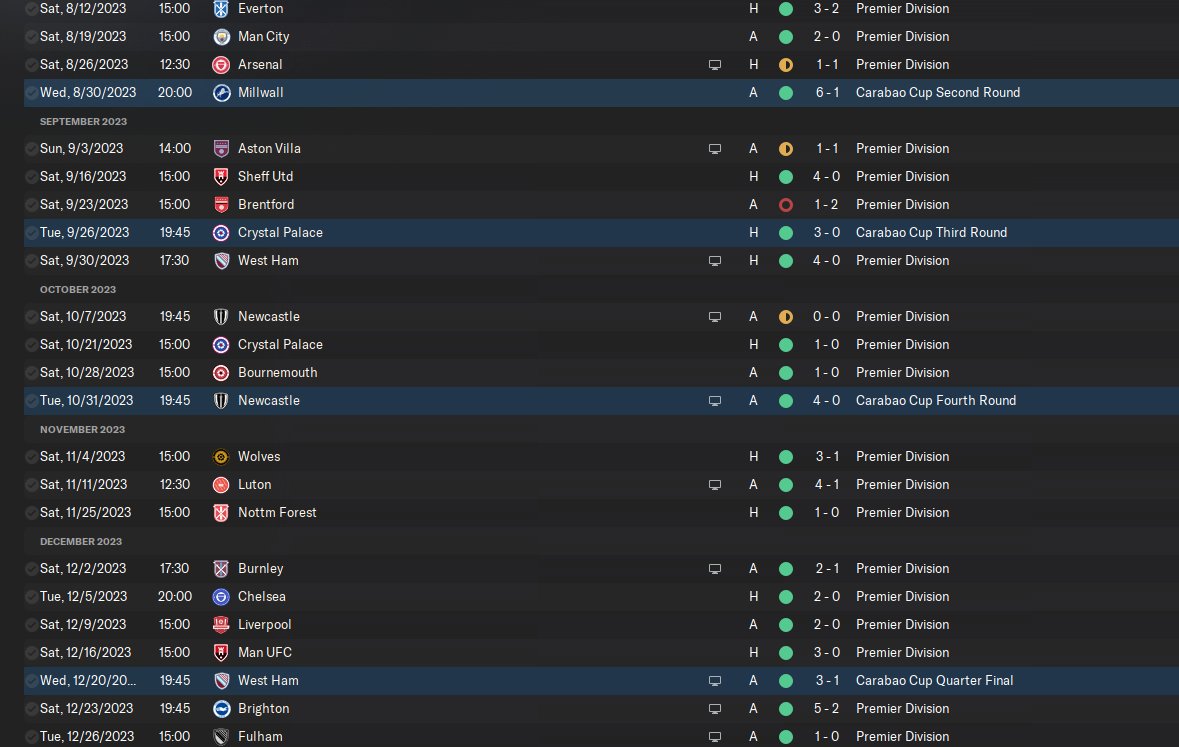
Task: Click the Wolves club badge
Action: coord(221,456)
